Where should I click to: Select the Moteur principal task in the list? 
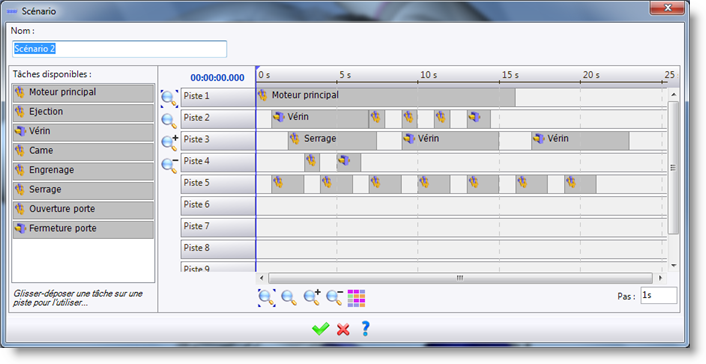point(83,92)
